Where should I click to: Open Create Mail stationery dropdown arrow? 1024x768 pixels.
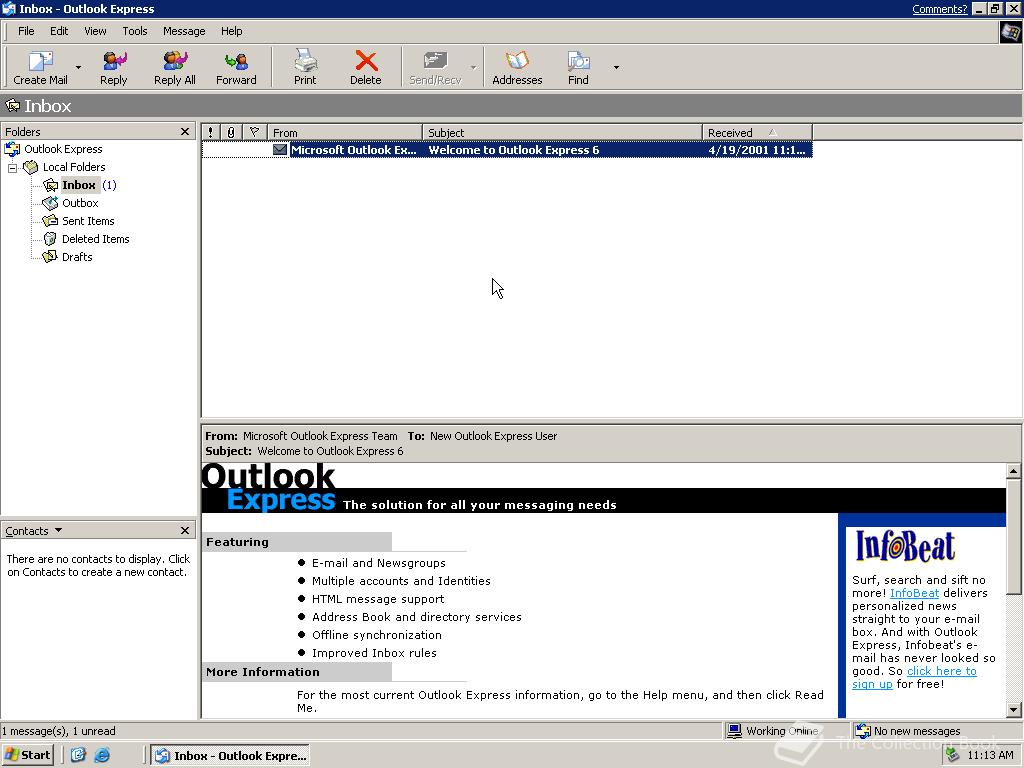pos(78,67)
